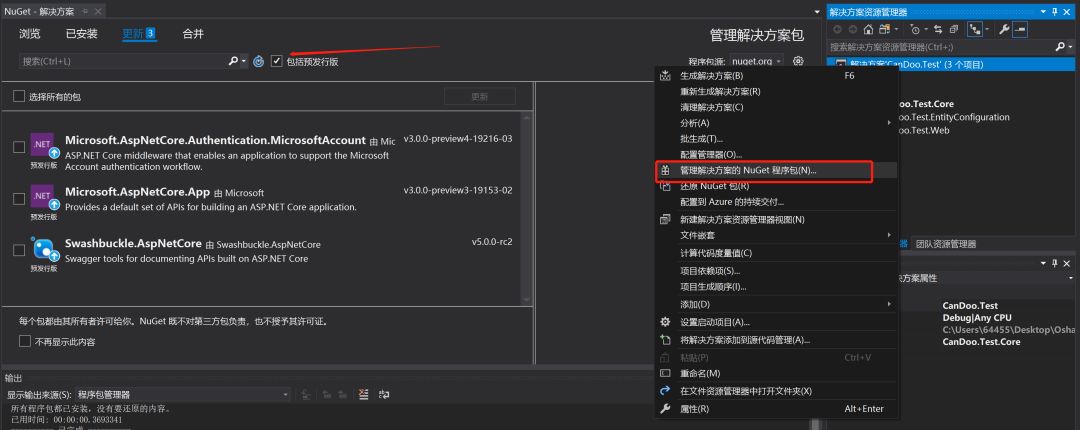Focus the NuGet search input field

click(x=123, y=61)
